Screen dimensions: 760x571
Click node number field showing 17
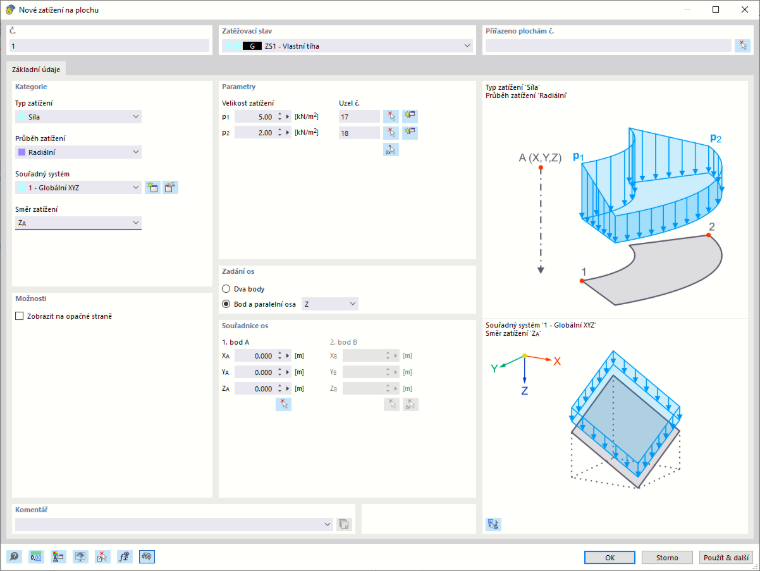[359, 117]
